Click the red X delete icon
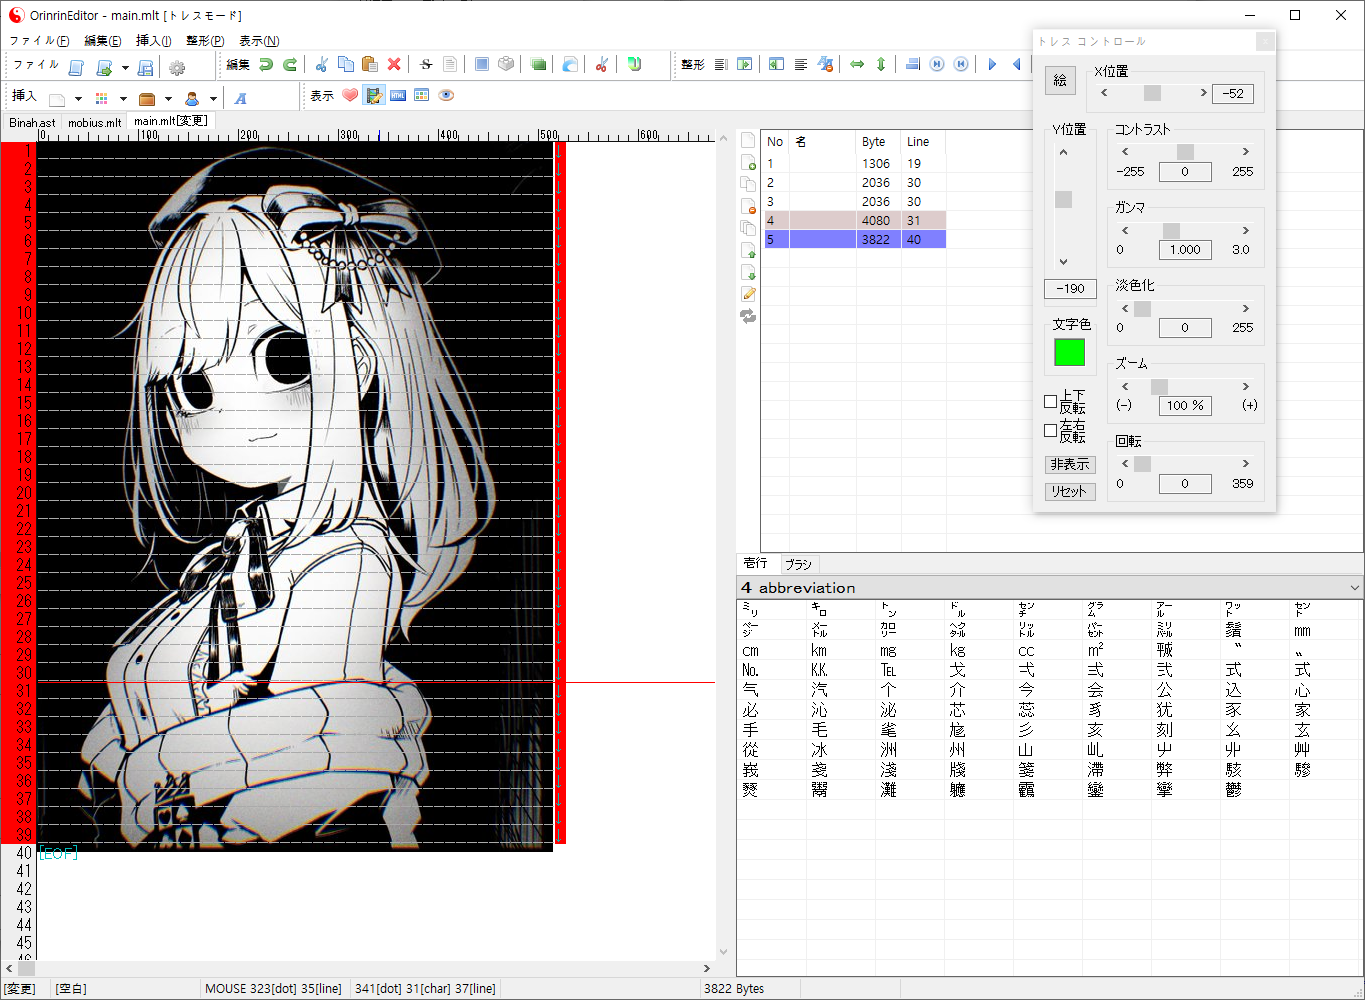This screenshot has height=1000, width=1365. click(x=394, y=65)
